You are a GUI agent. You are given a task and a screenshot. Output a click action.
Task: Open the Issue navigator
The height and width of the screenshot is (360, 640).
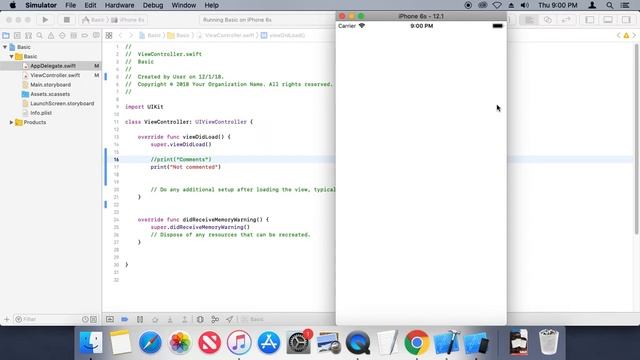(x=51, y=36)
